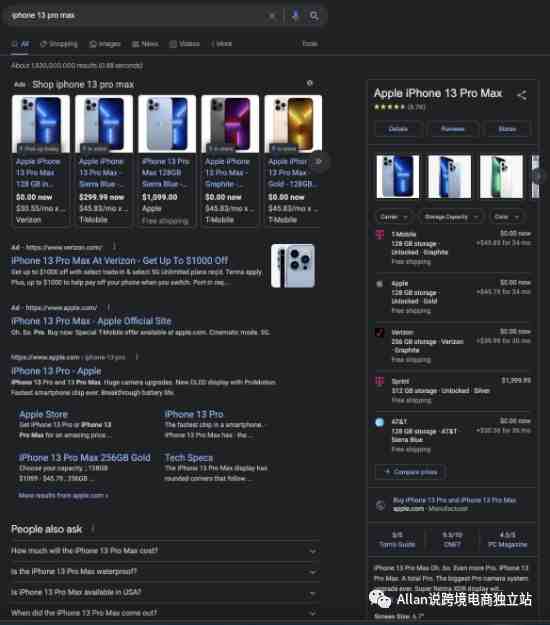Open the Storage Capacity filter dropdown
This screenshot has height=625, width=550.
tap(450, 217)
